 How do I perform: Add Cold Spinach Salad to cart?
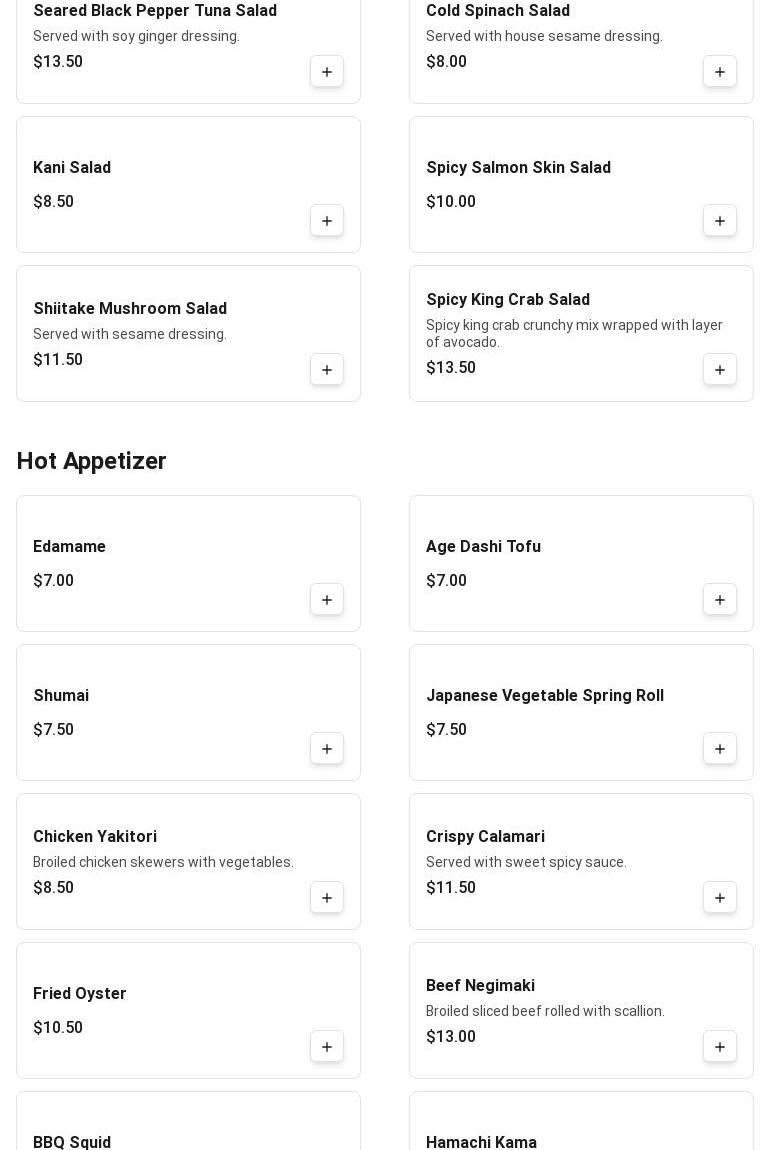(x=720, y=72)
